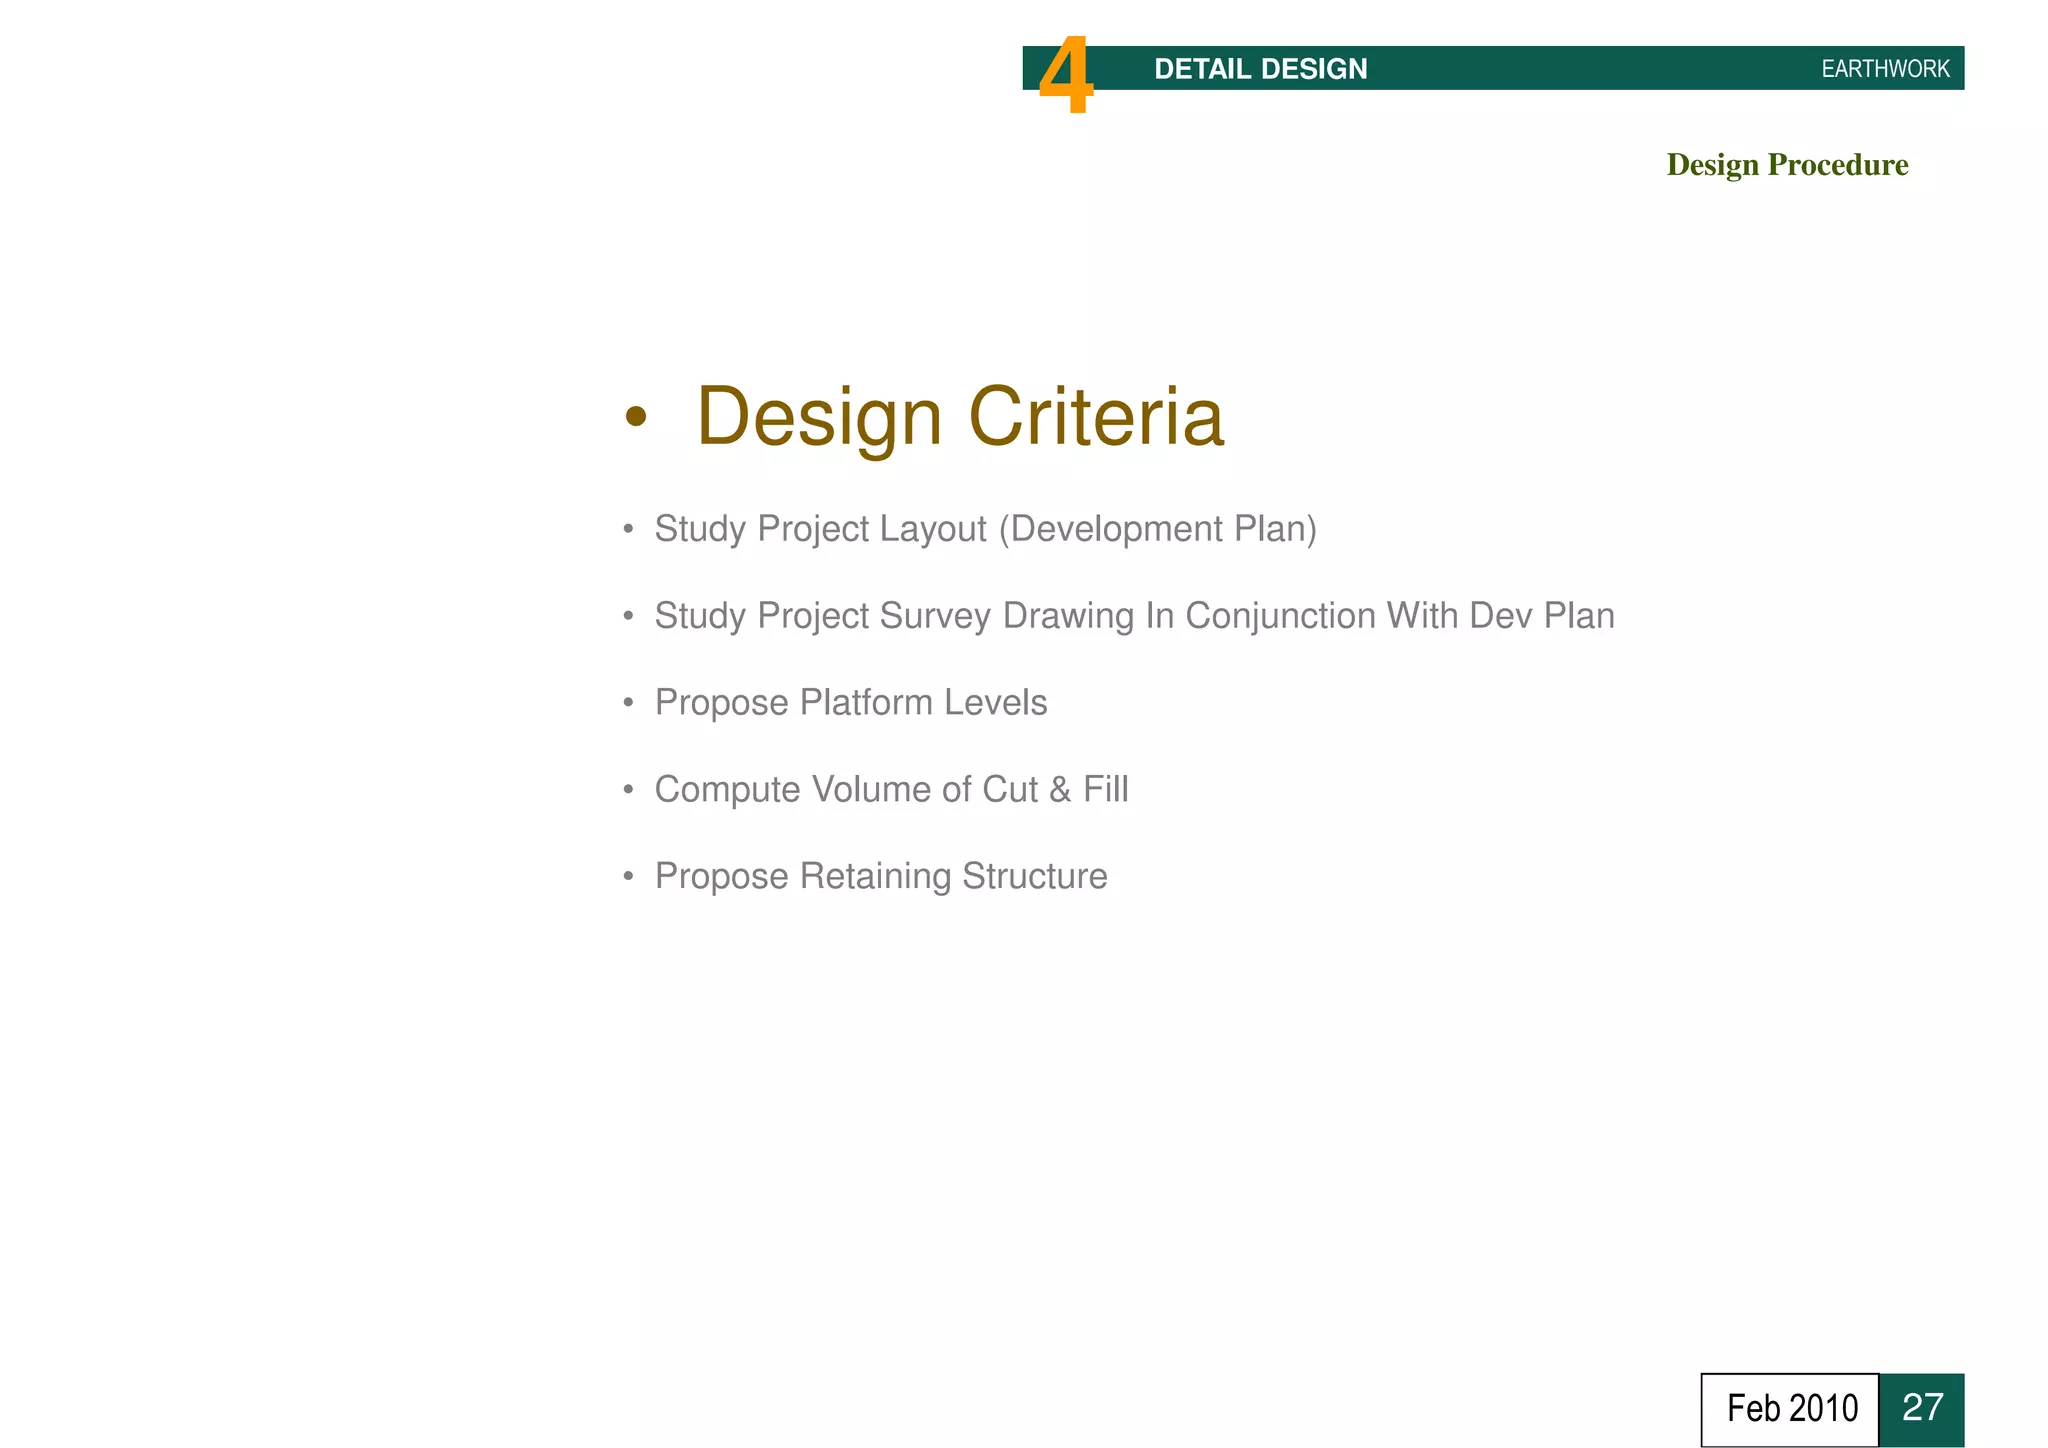Click the EARTHWORK label in header
The image size is (2048, 1448).
1885,69
